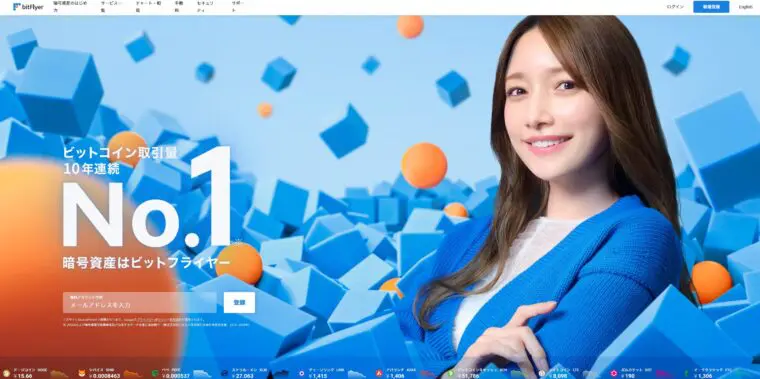The image size is (760, 379).
Task: Select the Ethereum Classic coin icon
Action: (686, 373)
